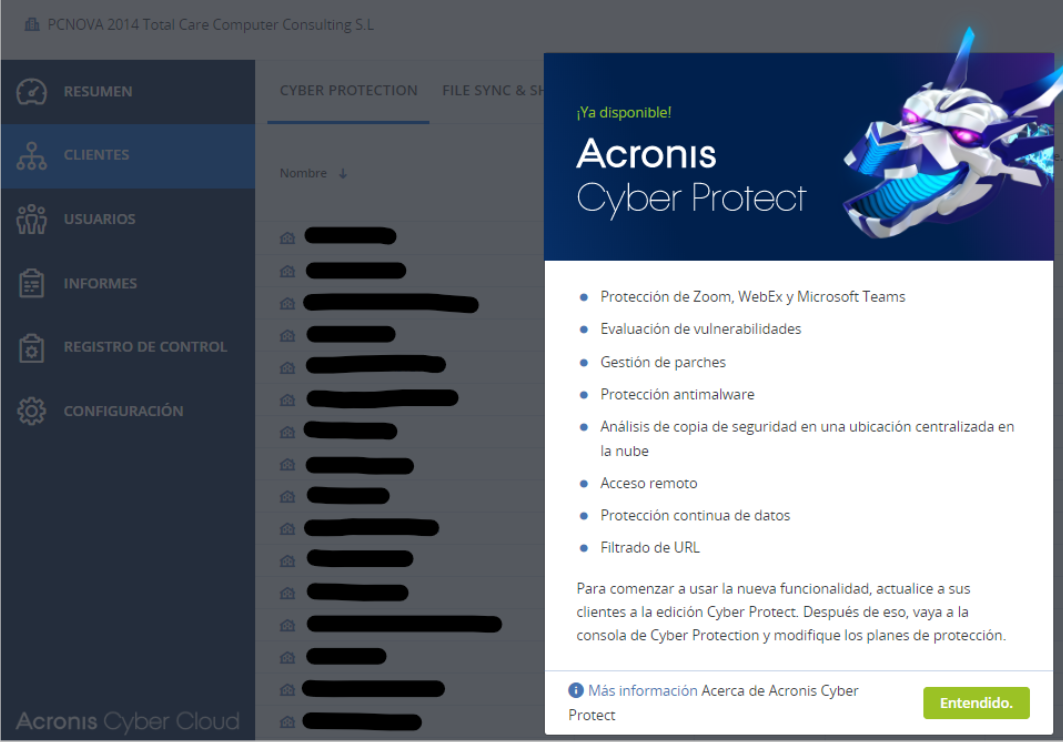Viewport: 1063px width, 742px height.
Task: Click the Nombre column header
Action: pyautogui.click(x=303, y=174)
